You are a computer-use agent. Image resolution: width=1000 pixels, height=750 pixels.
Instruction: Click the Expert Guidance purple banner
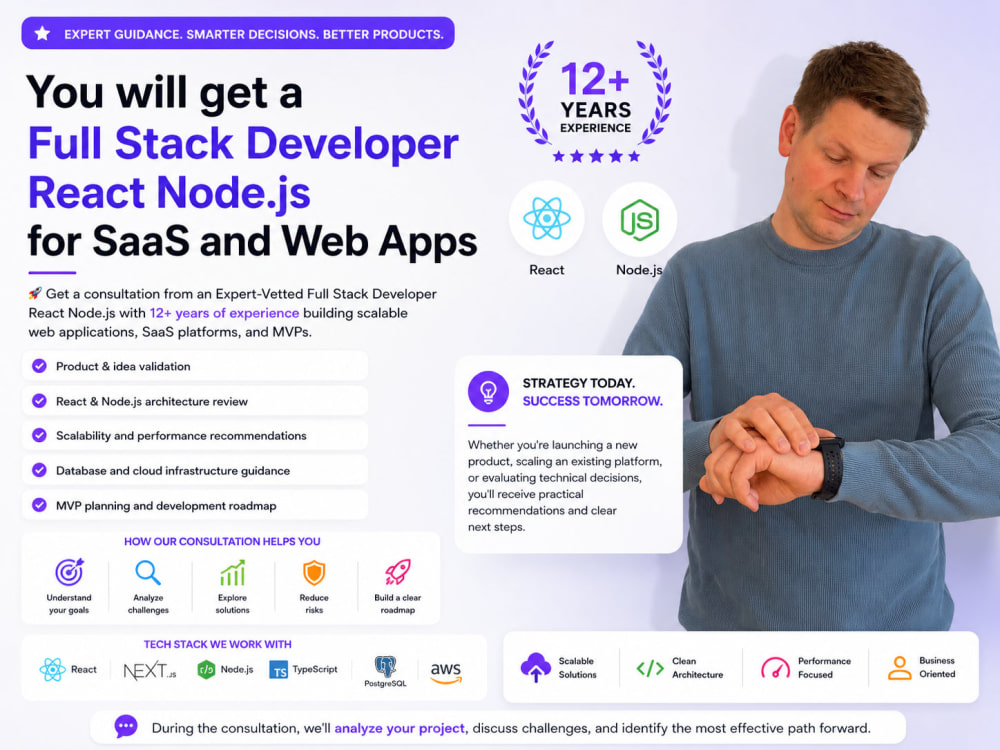238,33
